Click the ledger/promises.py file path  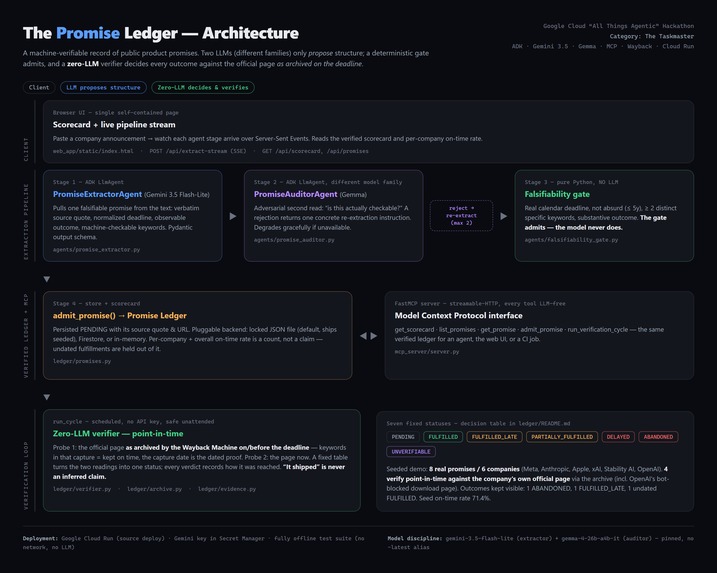82,361
